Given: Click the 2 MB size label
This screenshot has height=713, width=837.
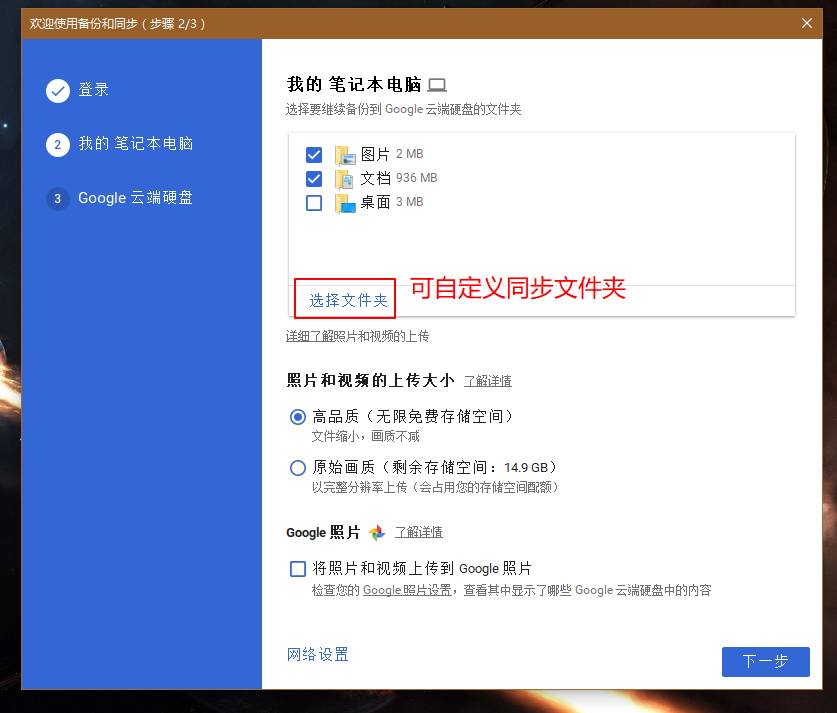Looking at the screenshot, I should (409, 154).
